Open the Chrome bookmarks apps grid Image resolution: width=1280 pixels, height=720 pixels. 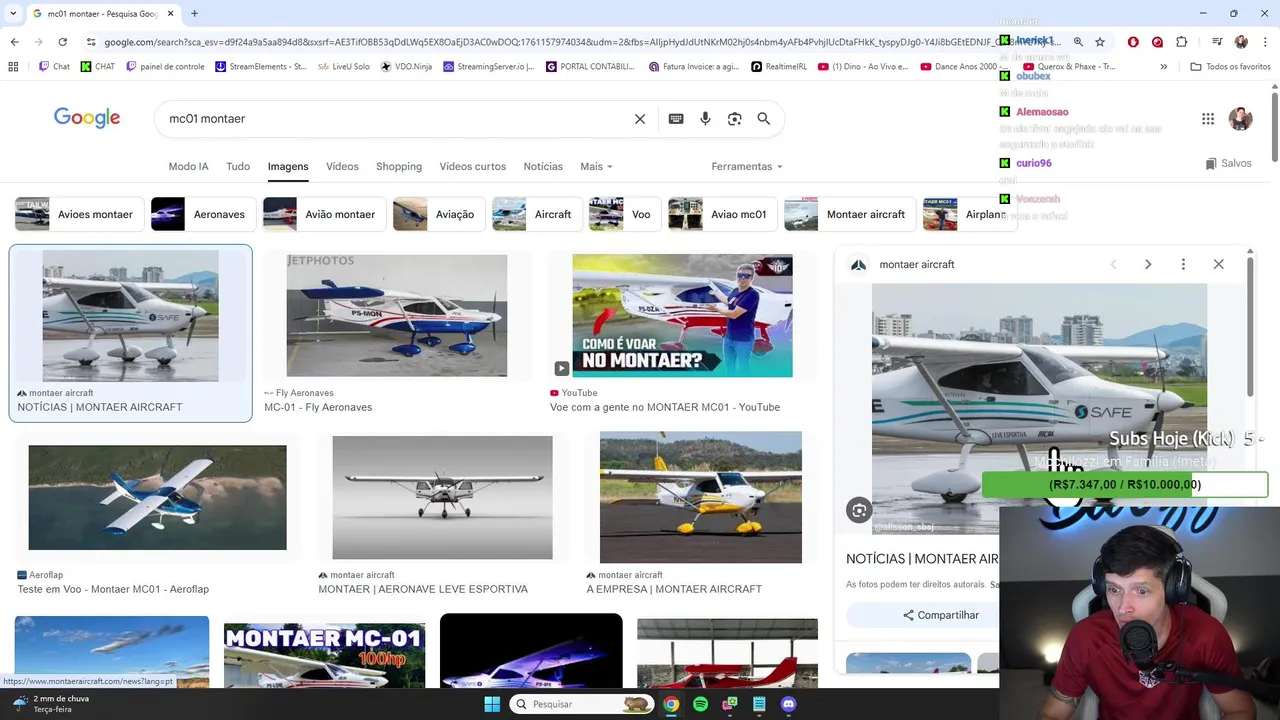click(13, 67)
